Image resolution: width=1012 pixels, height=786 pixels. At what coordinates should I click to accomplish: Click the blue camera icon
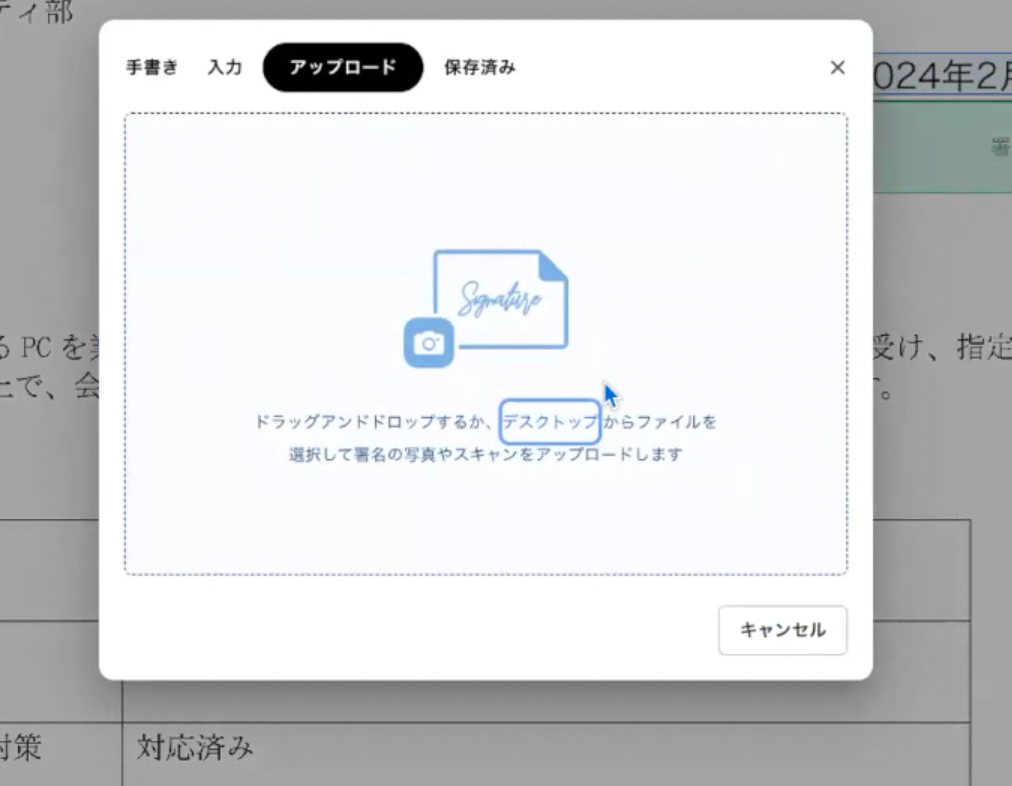[x=429, y=344]
